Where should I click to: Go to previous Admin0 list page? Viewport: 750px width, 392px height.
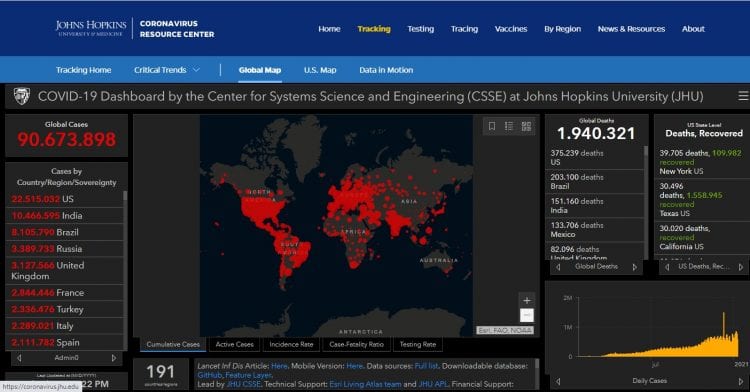(19, 358)
